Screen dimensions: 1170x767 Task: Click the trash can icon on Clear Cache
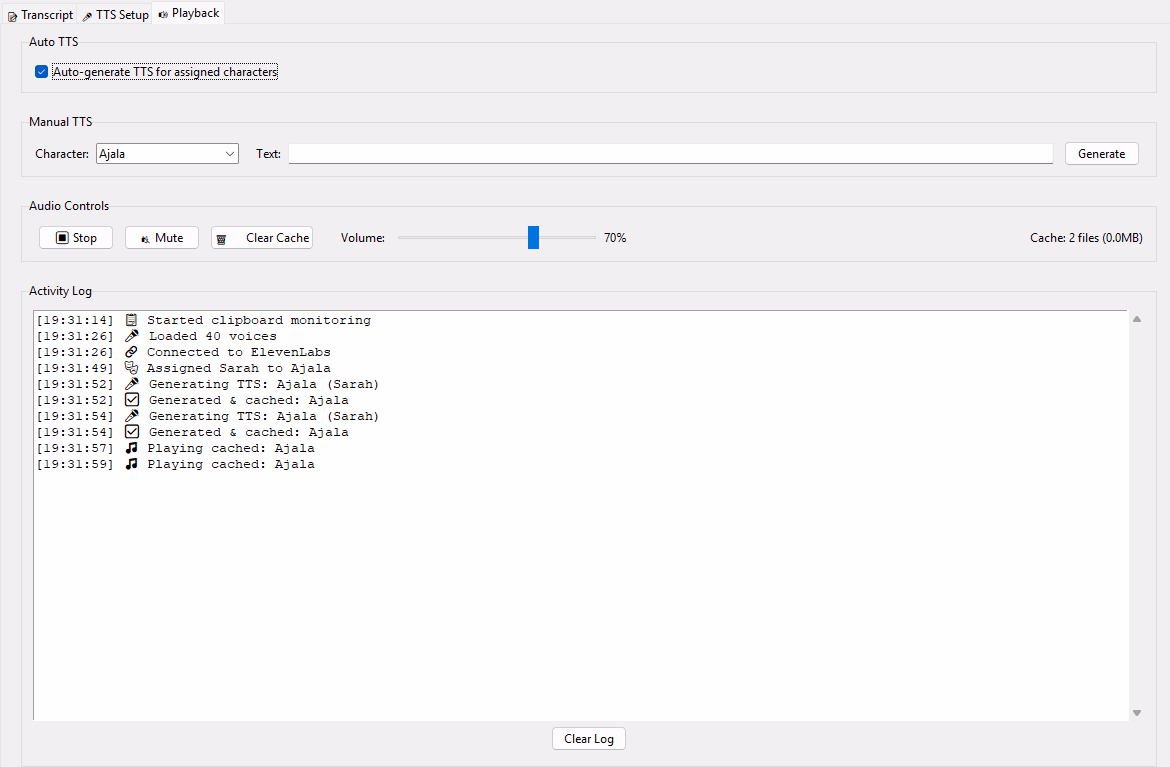[x=222, y=239]
